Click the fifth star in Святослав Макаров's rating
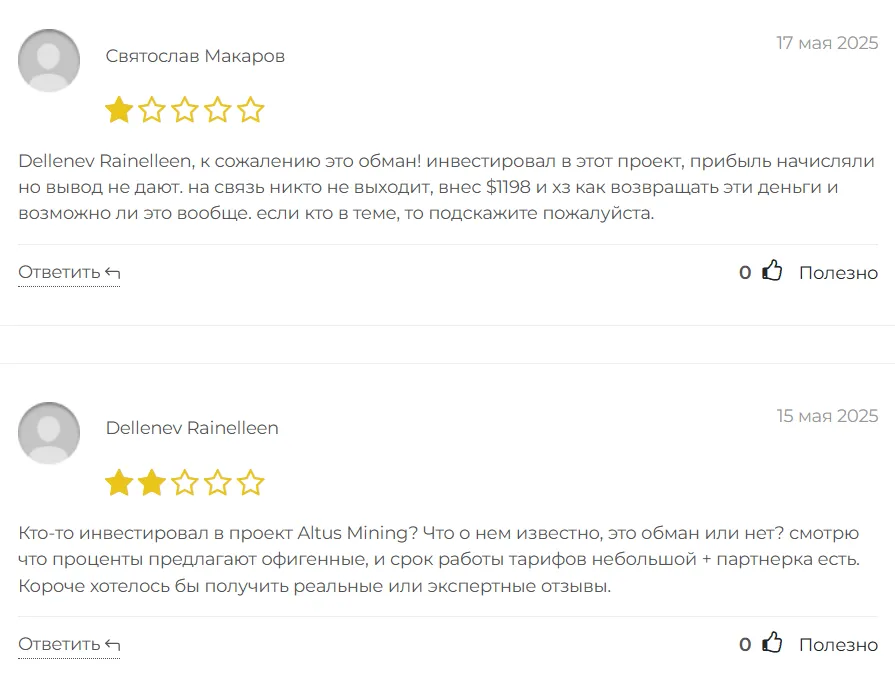 [251, 110]
